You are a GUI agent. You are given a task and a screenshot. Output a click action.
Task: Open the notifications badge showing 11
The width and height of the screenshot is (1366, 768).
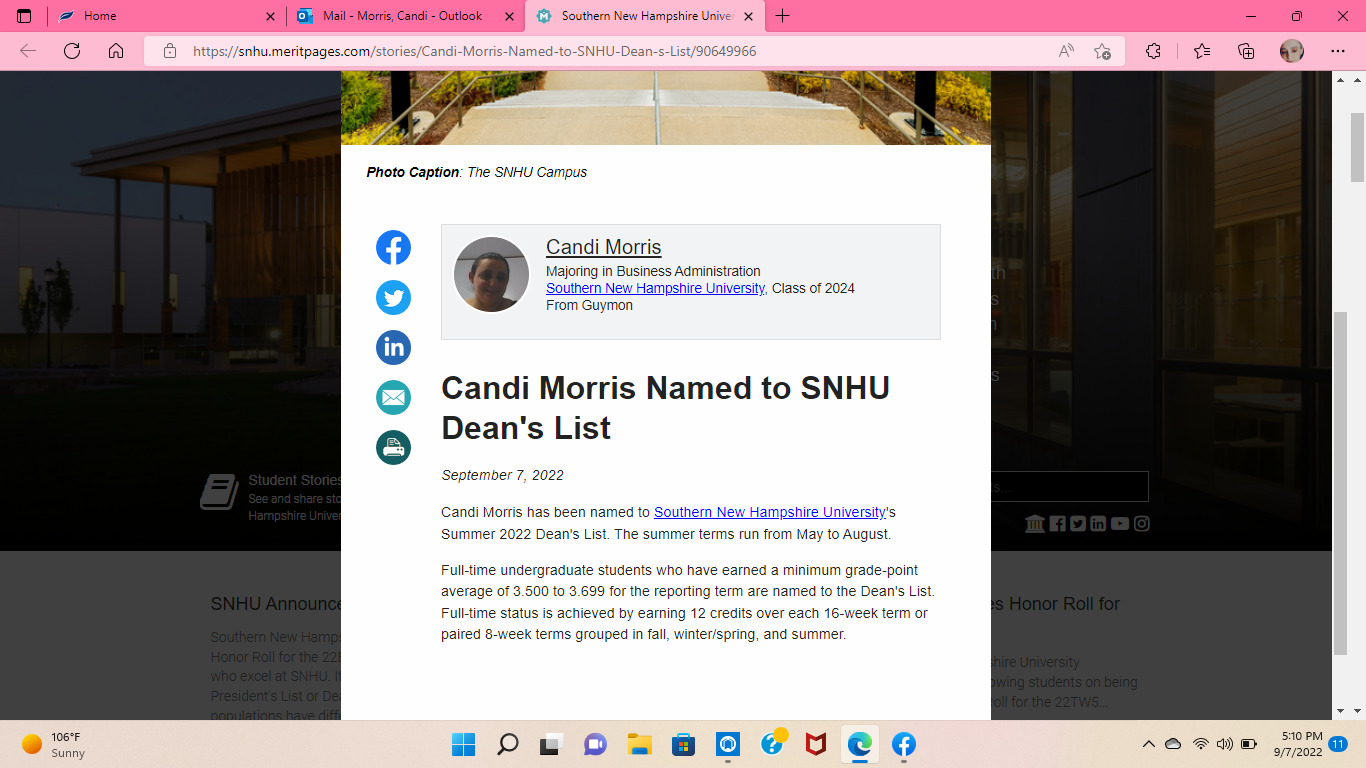pyautogui.click(x=1338, y=744)
